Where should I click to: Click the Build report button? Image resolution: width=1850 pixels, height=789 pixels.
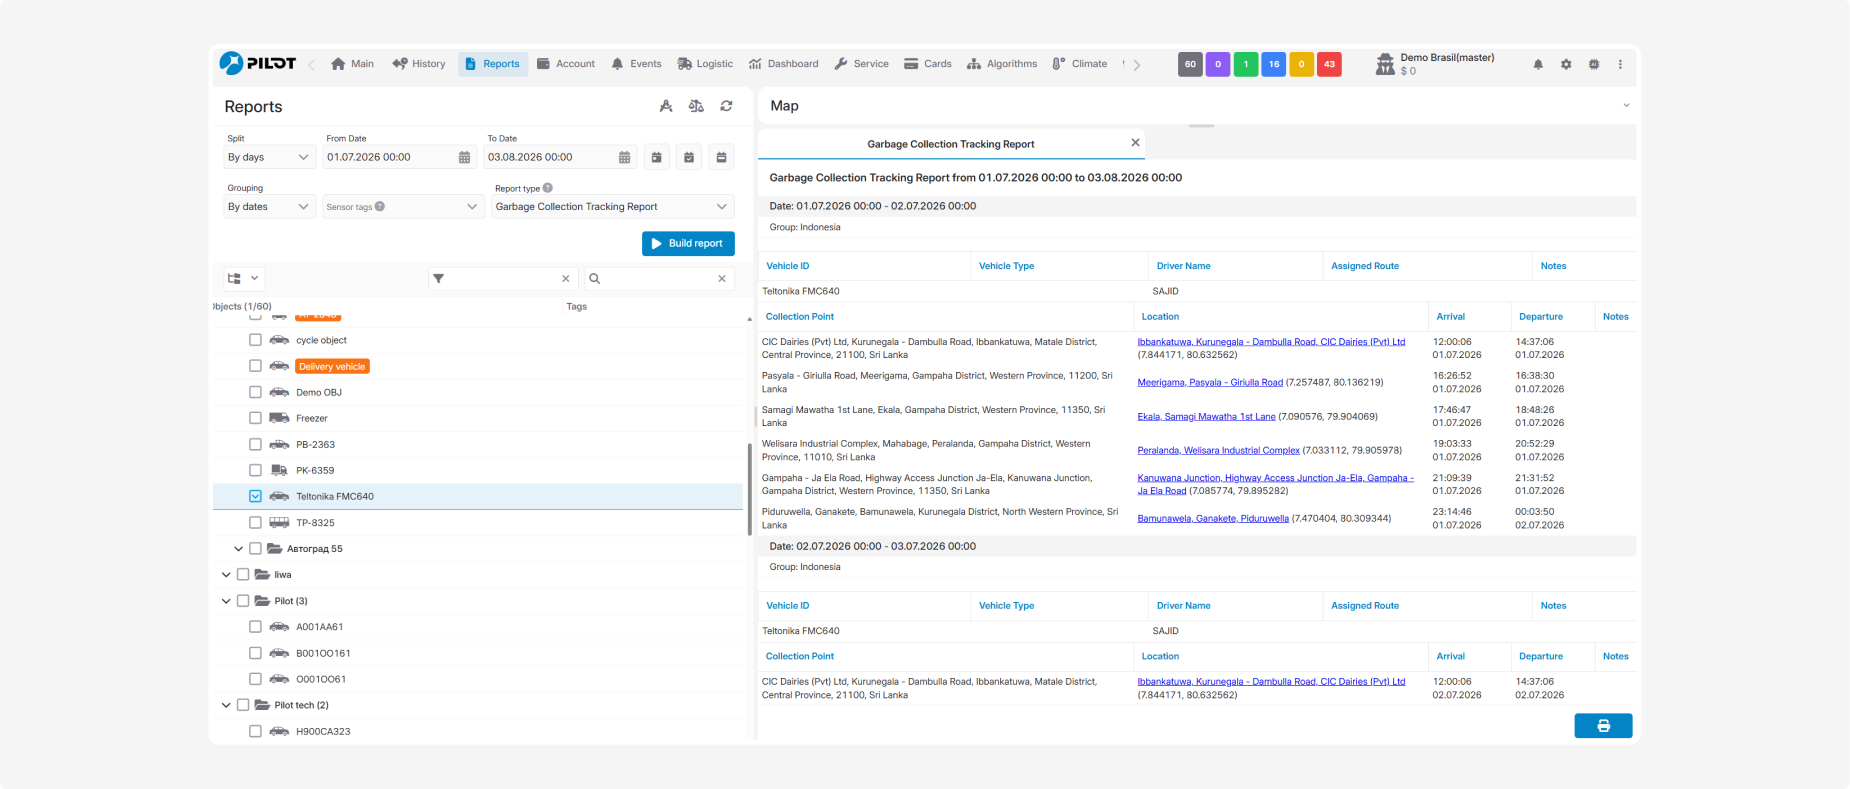[688, 244]
